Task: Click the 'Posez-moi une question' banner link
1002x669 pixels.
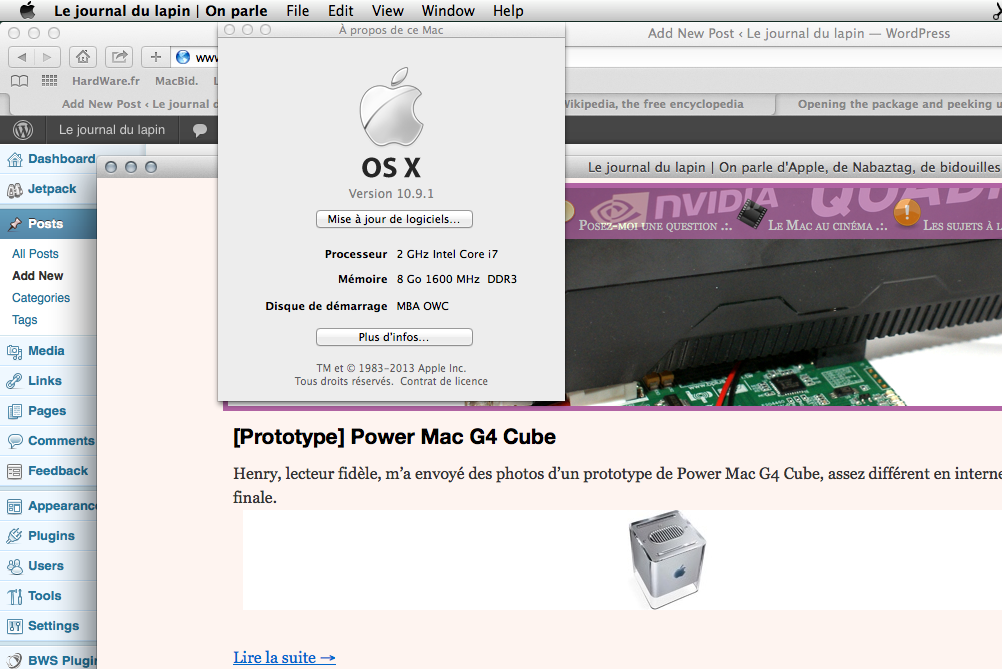Action: point(655,225)
